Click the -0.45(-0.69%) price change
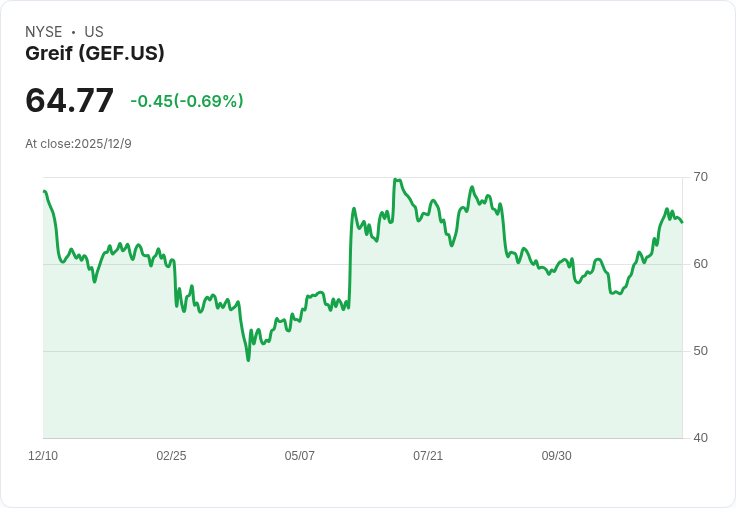Screen dimensions: 736x508 (187, 101)
